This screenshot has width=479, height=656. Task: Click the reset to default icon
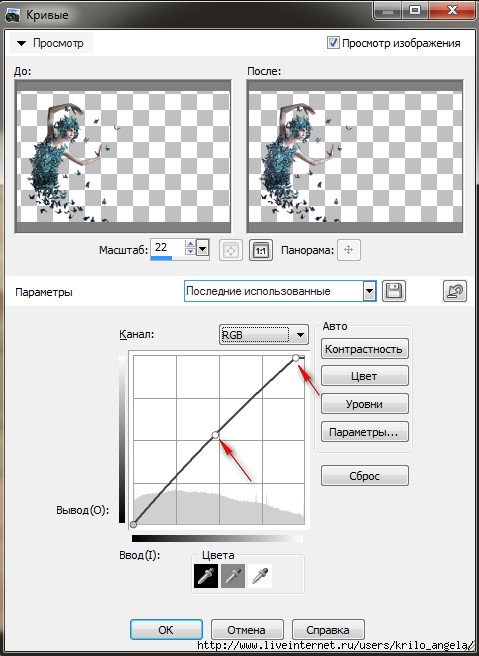coord(455,291)
